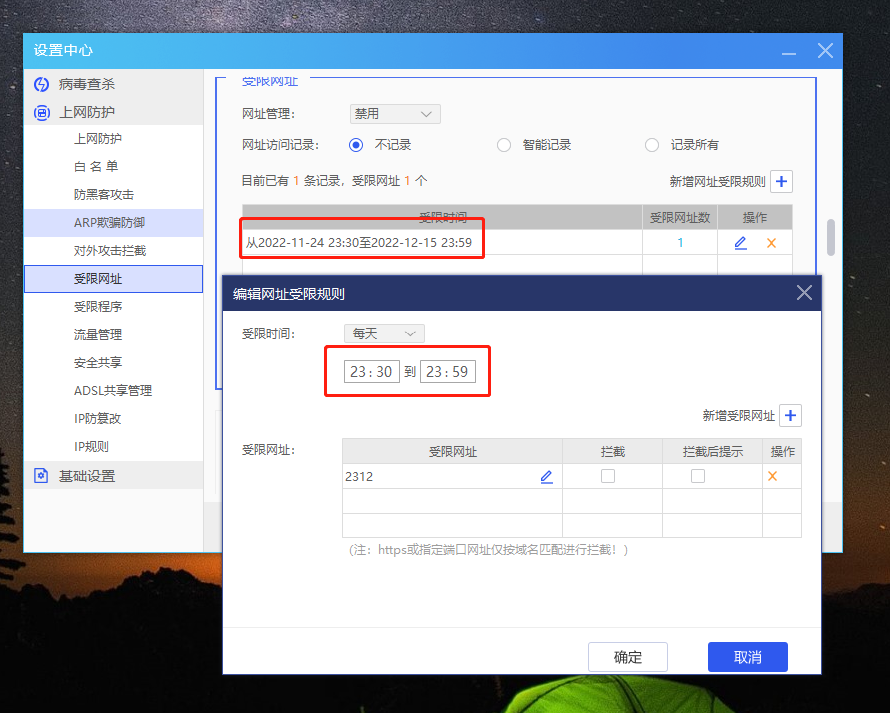Cancel the rule with 取消 button
Image resolution: width=890 pixels, height=713 pixels.
tap(748, 657)
